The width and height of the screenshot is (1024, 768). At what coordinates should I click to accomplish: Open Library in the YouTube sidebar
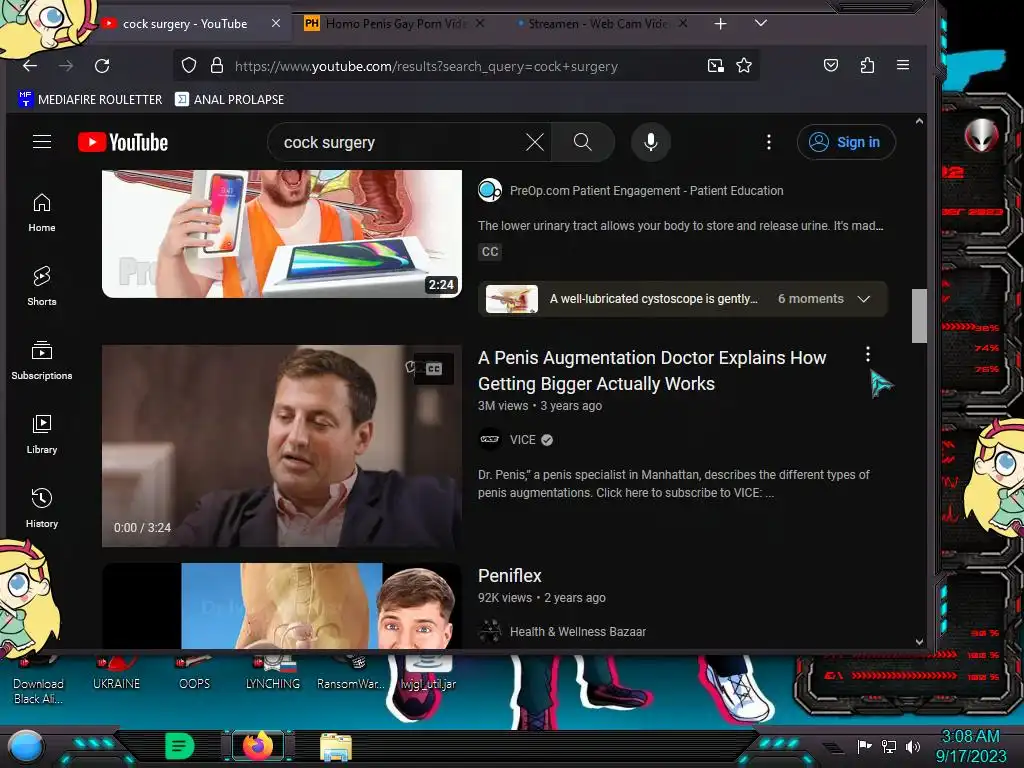coord(42,434)
